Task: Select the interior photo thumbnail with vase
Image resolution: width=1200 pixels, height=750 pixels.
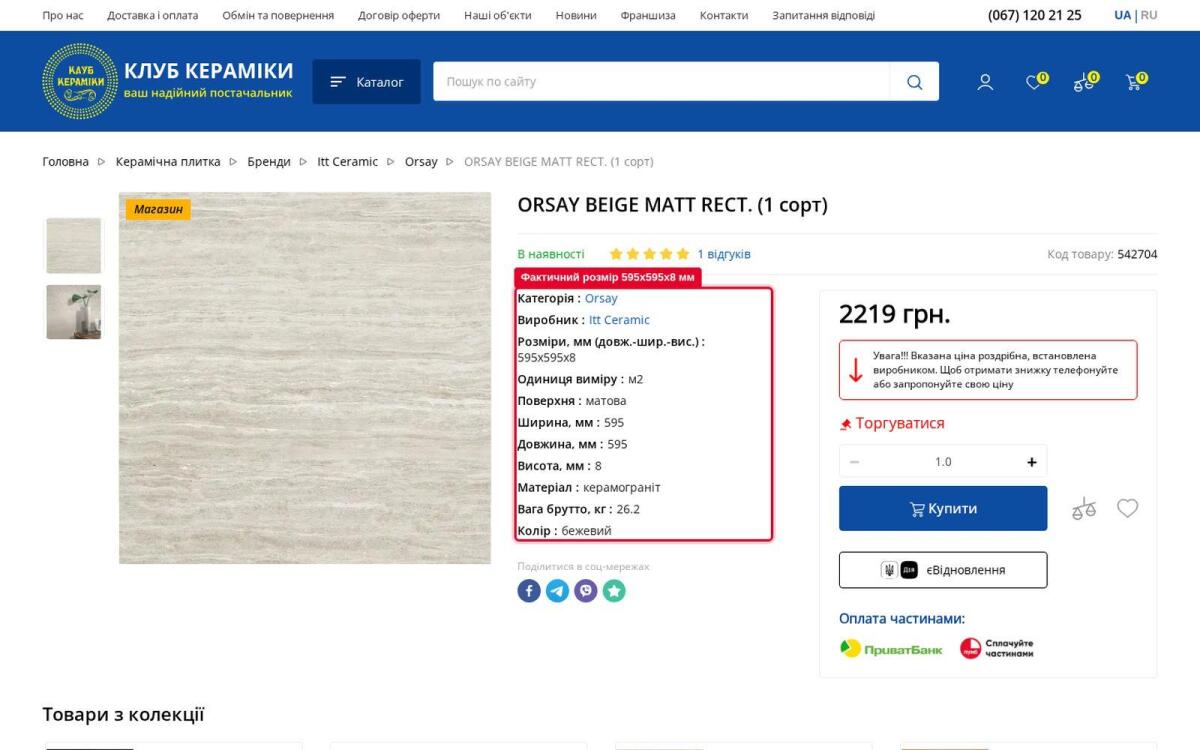Action: click(73, 312)
